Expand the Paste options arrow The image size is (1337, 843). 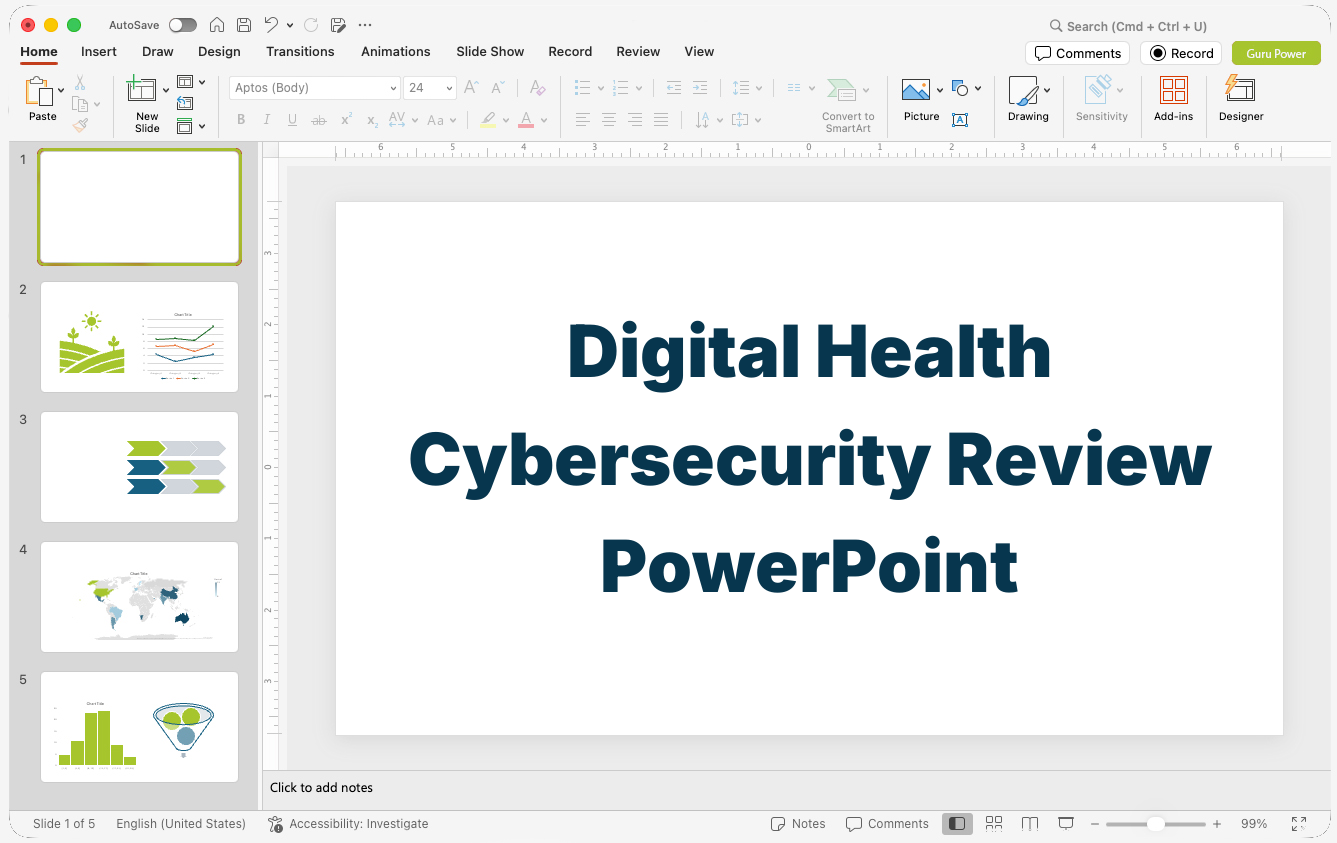(61, 90)
